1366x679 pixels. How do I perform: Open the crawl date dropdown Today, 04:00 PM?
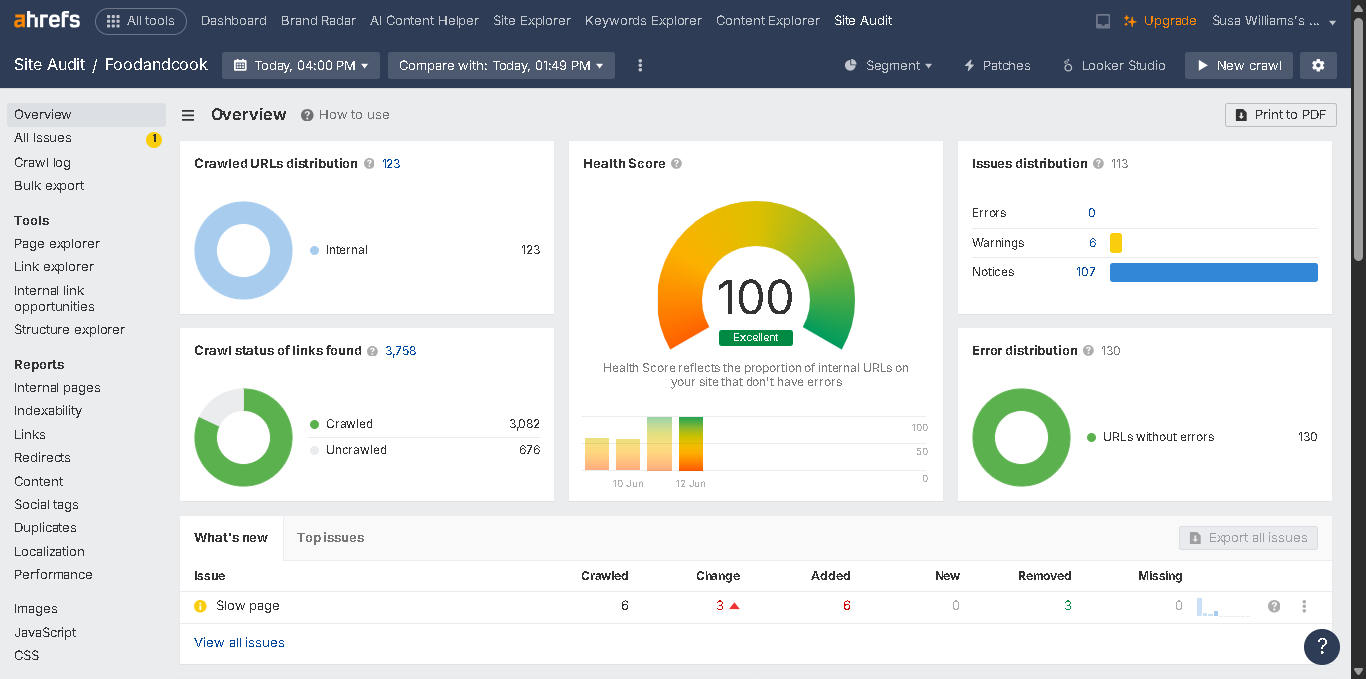(x=301, y=65)
